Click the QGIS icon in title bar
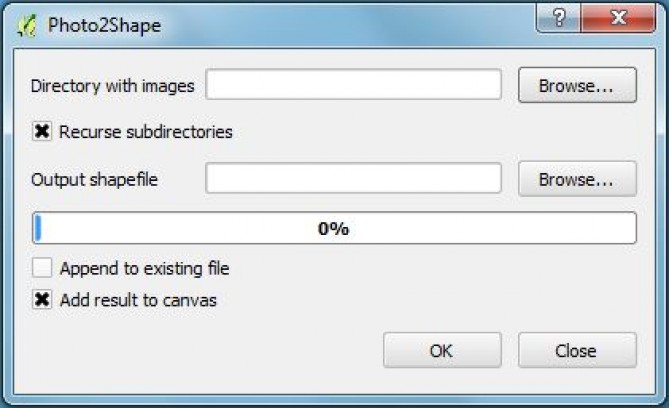 click(x=26, y=26)
